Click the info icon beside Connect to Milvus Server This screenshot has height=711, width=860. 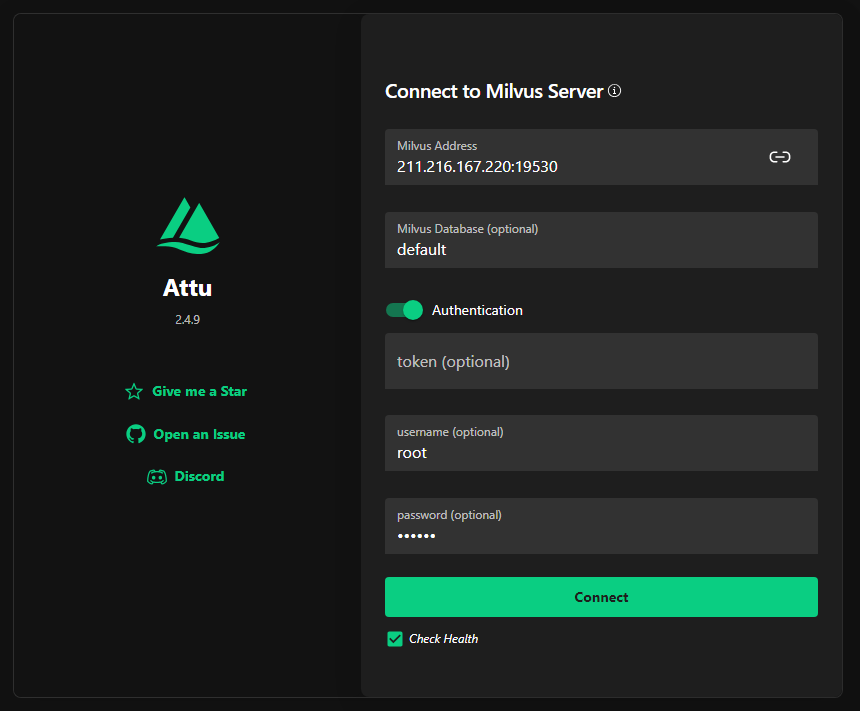point(614,91)
